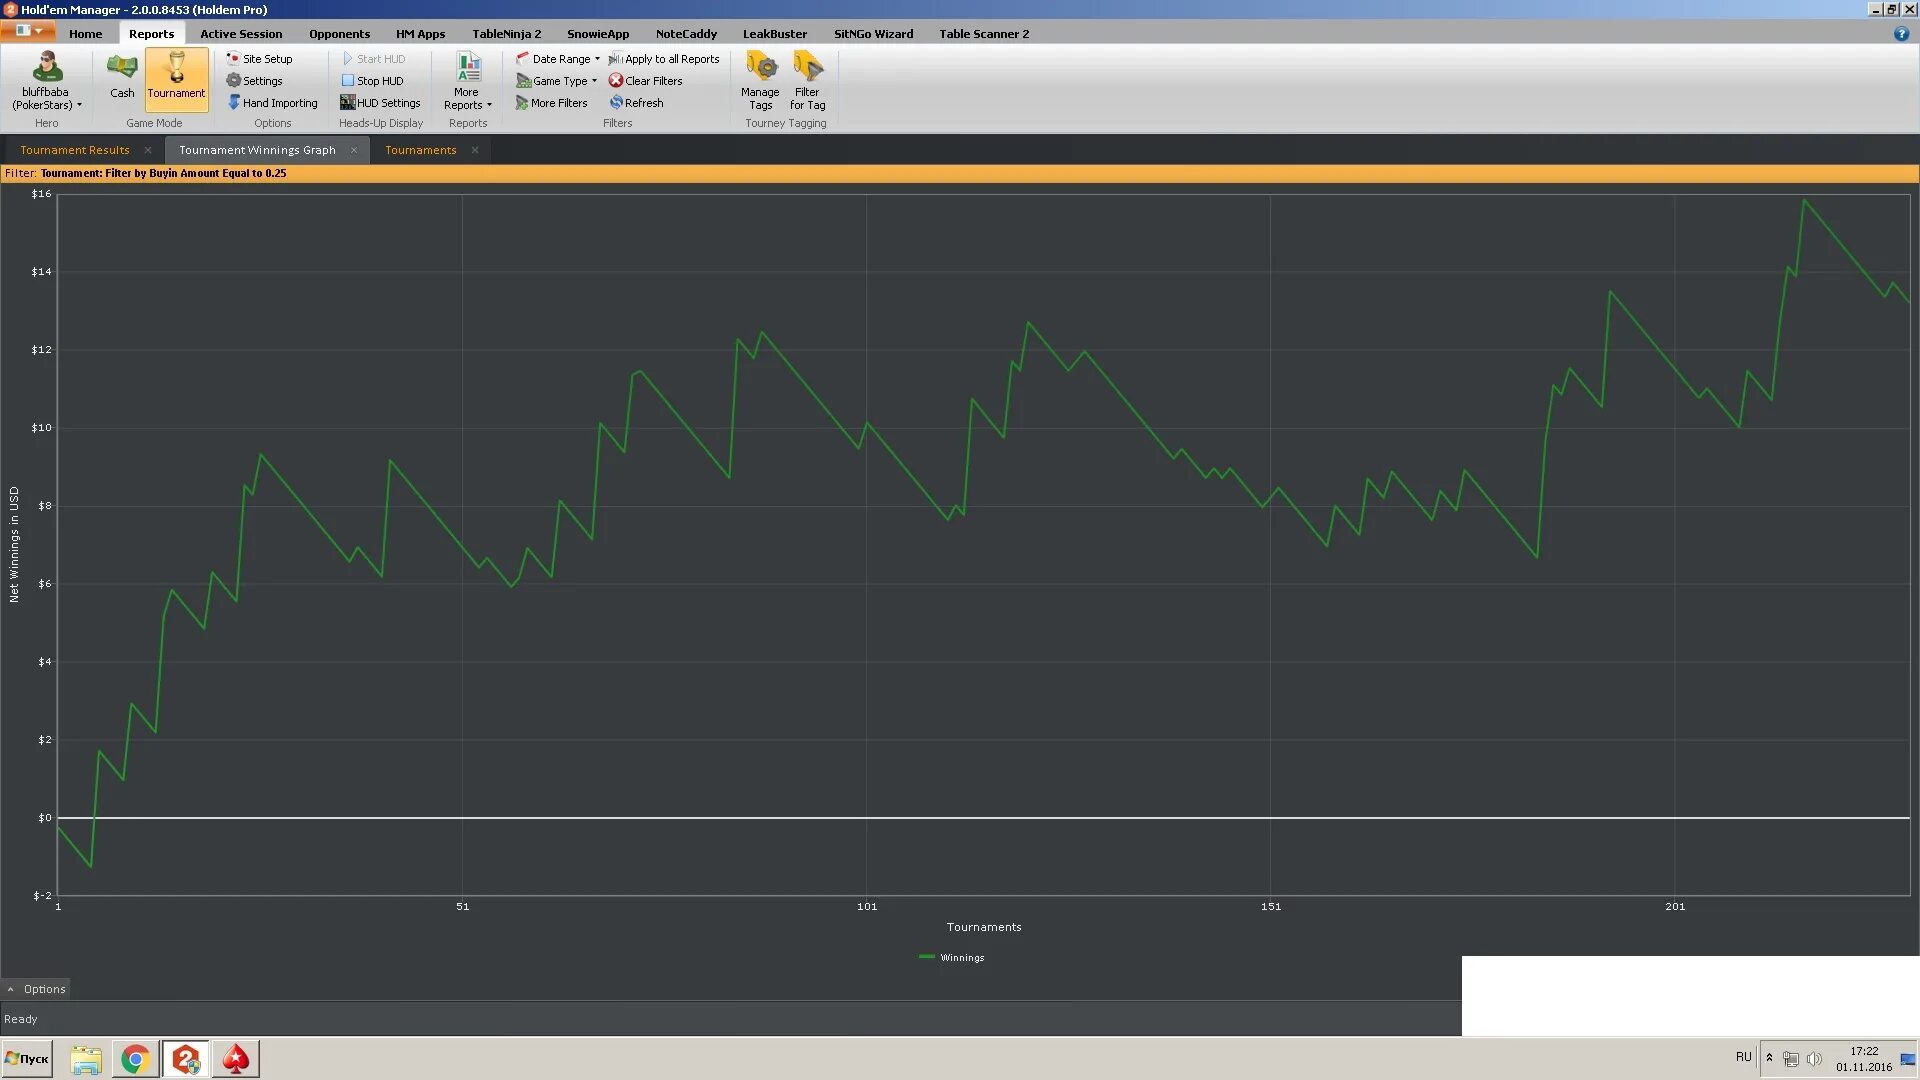
Task: Open Hand Importing
Action: pyautogui.click(x=272, y=103)
